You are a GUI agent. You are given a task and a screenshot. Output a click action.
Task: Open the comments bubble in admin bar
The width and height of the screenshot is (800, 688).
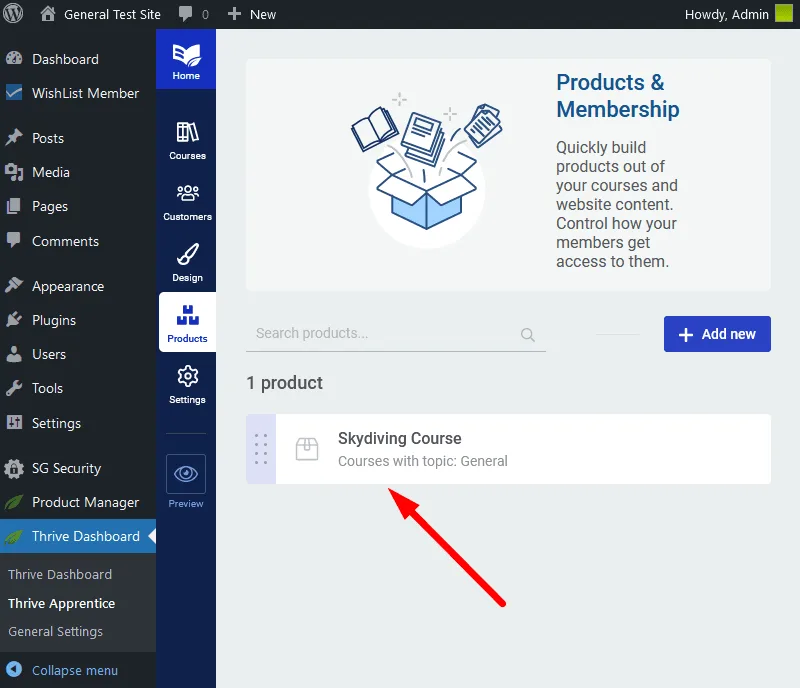[x=190, y=14]
